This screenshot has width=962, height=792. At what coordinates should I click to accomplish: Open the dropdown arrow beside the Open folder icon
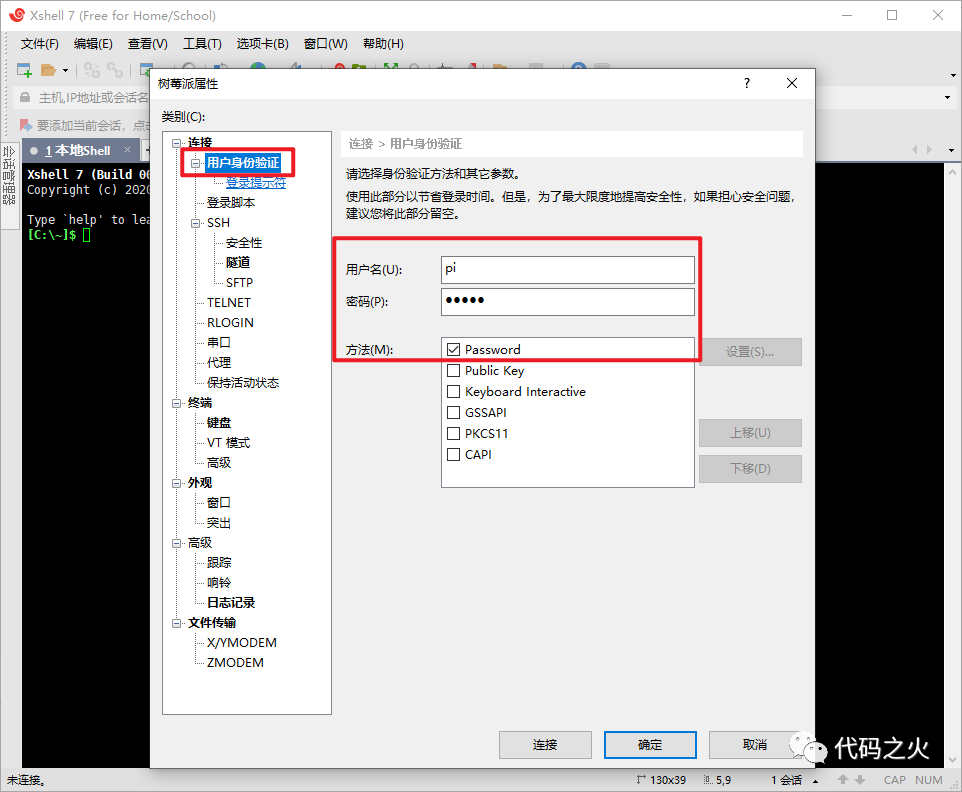[65, 71]
